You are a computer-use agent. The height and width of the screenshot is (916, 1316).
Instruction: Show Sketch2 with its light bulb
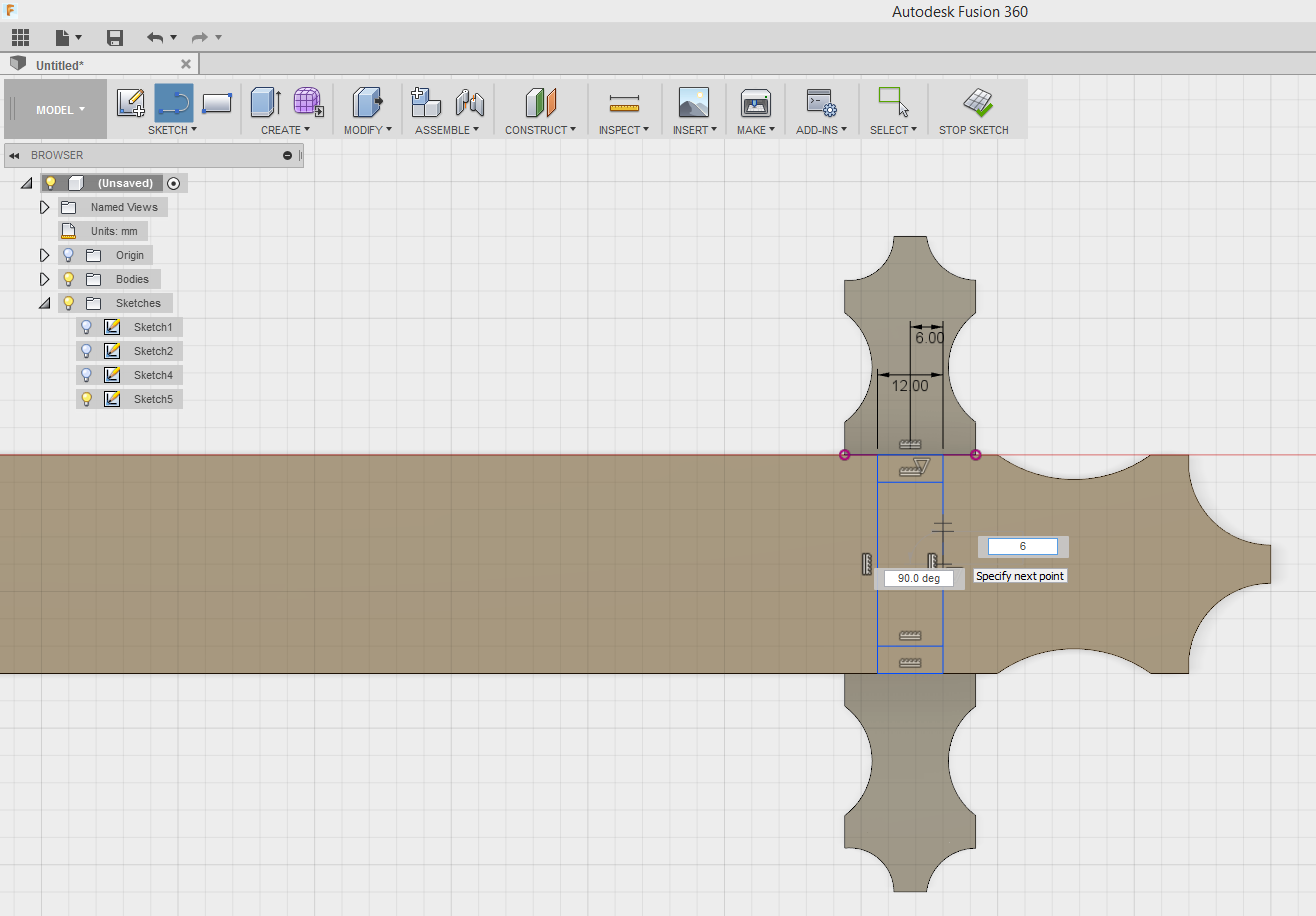[87, 351]
